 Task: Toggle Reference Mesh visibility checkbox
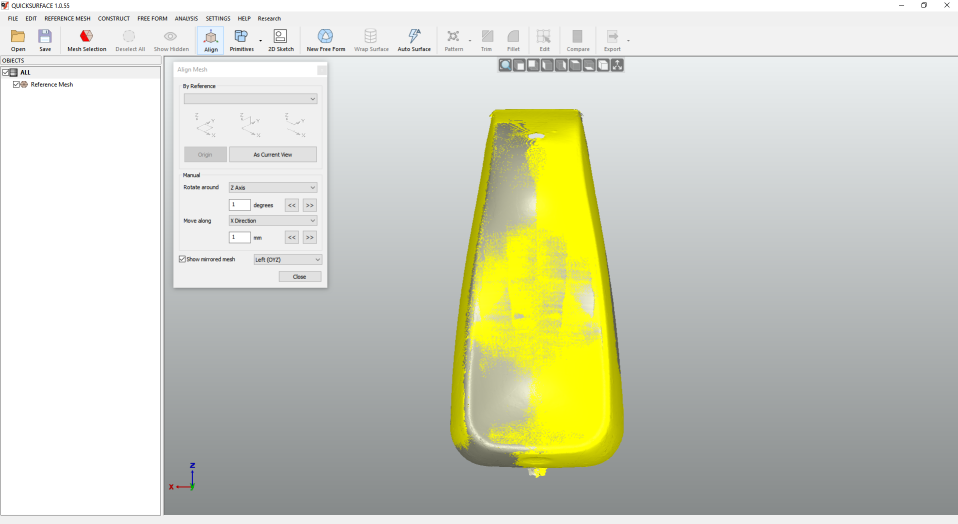(16, 85)
